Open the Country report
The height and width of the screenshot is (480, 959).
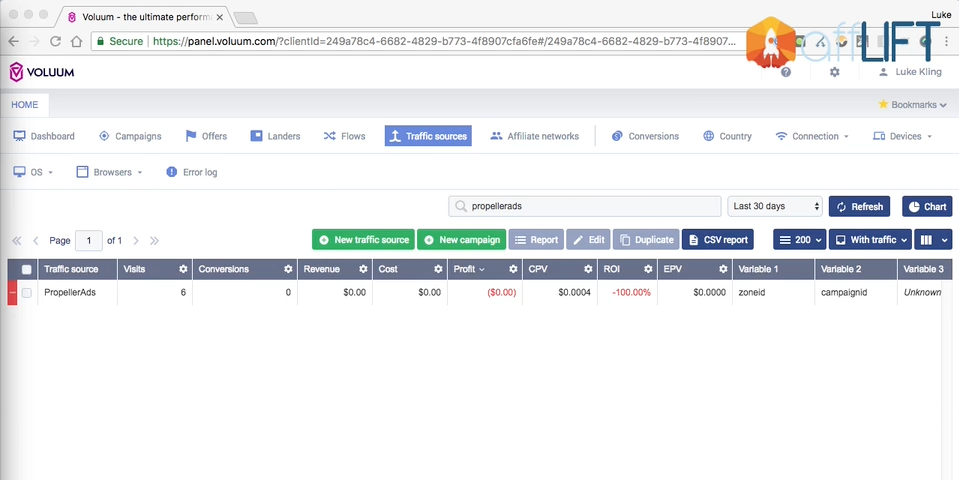tap(727, 136)
